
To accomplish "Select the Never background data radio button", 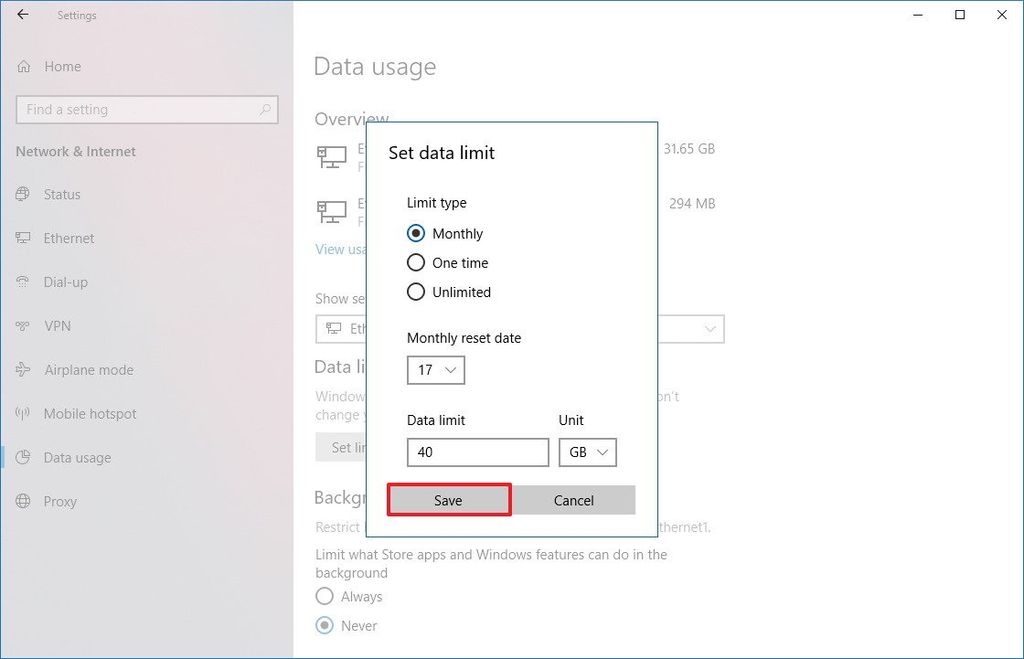I will 324,625.
